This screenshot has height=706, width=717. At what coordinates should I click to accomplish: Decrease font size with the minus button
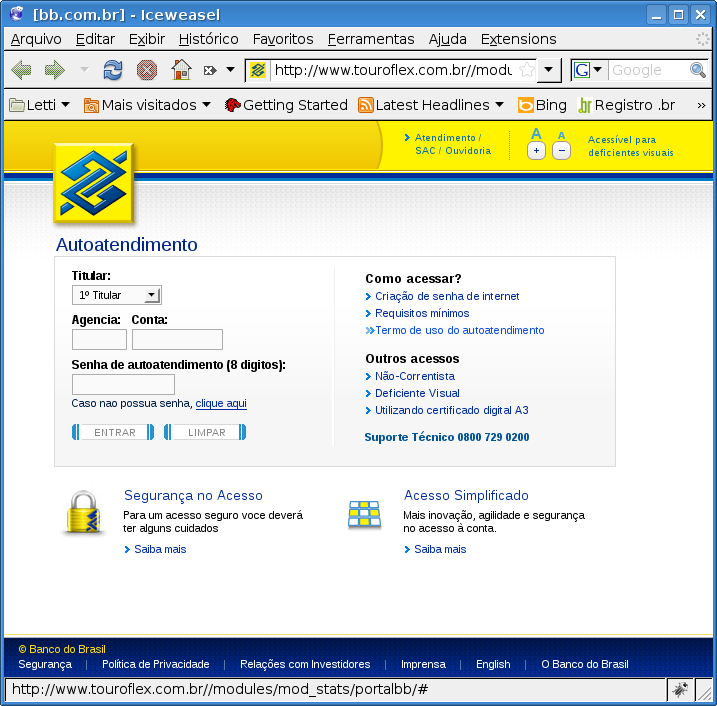(562, 150)
